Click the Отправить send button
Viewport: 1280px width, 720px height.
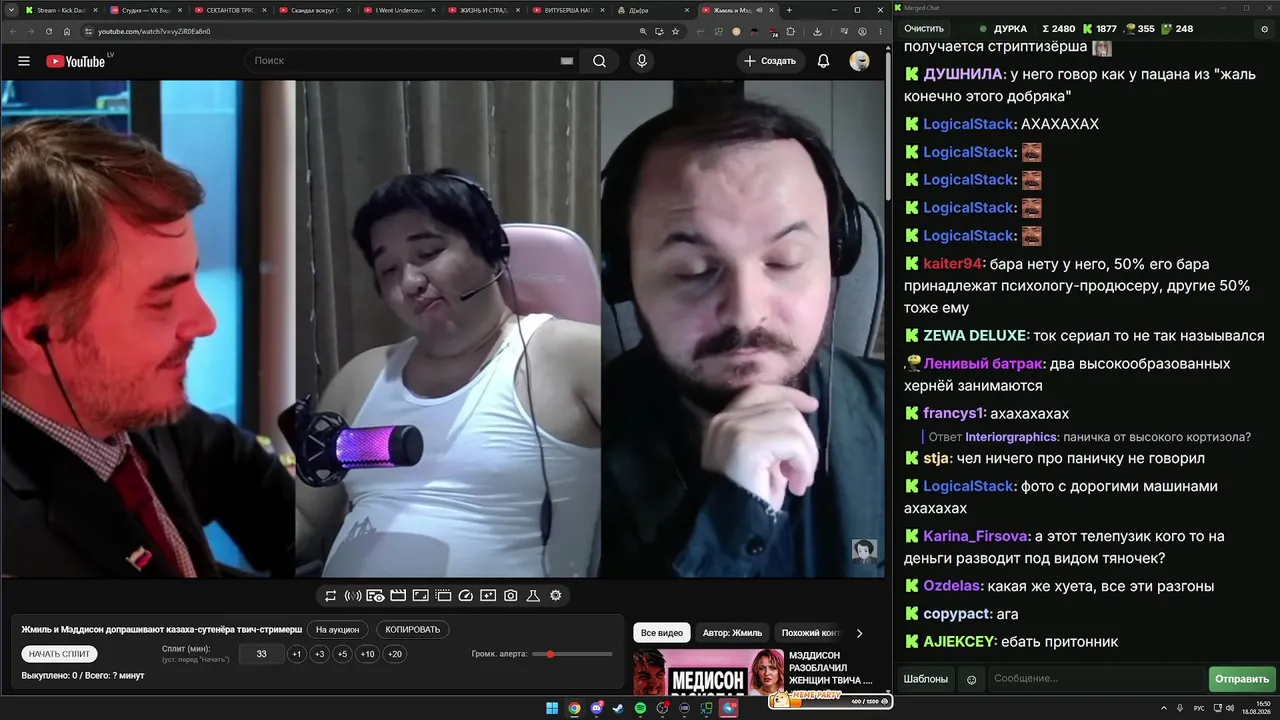point(1241,679)
